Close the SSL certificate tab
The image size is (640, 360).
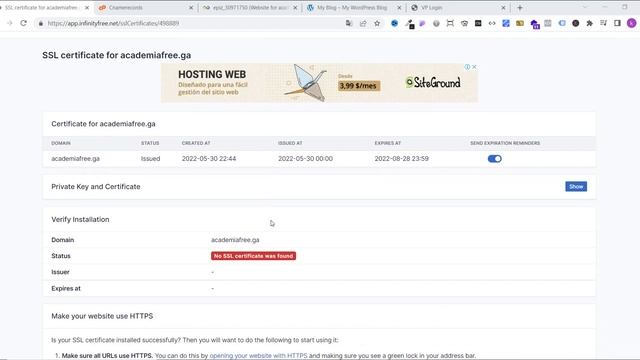[87, 8]
